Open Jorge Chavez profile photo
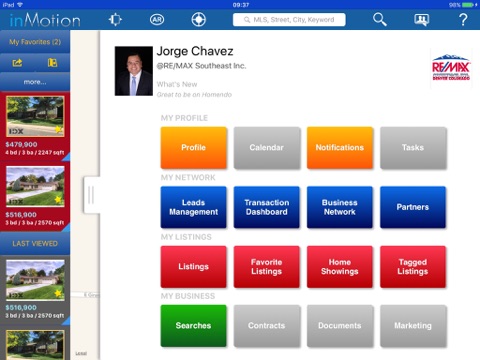The width and height of the screenshot is (480, 360). pos(134,71)
